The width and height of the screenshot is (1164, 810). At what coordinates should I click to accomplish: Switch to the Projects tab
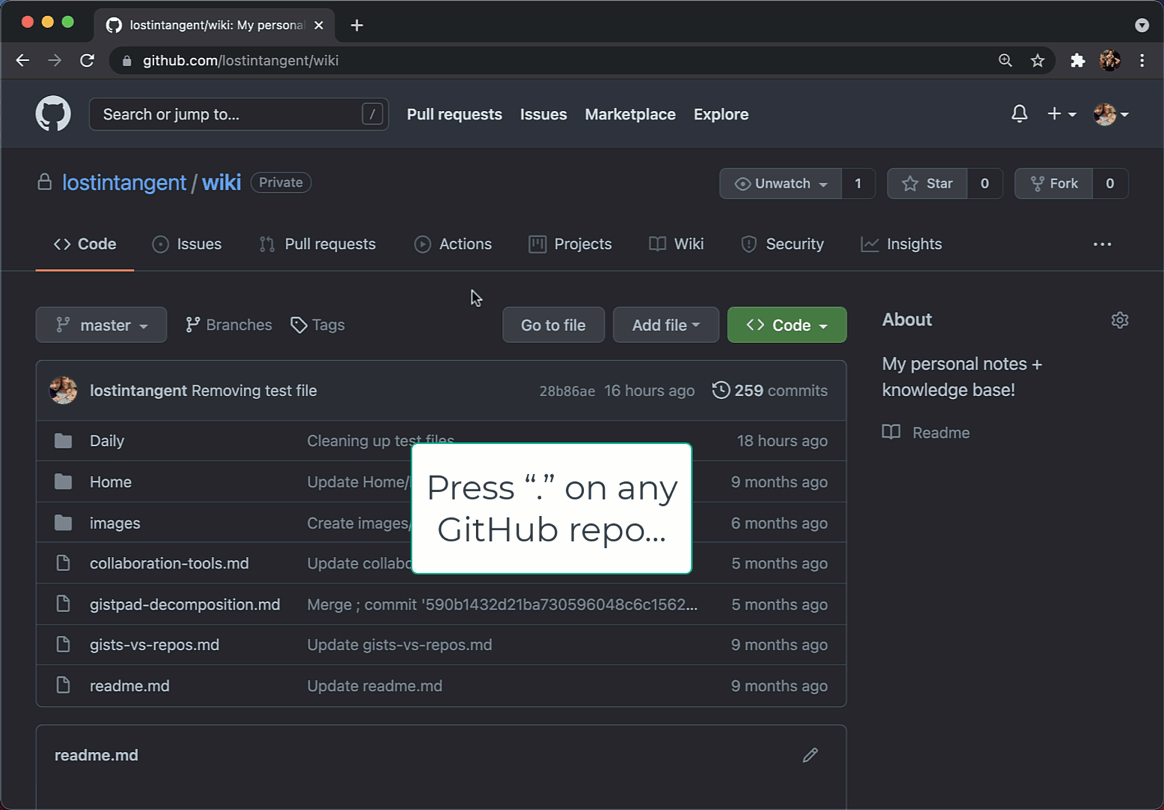[x=570, y=244]
